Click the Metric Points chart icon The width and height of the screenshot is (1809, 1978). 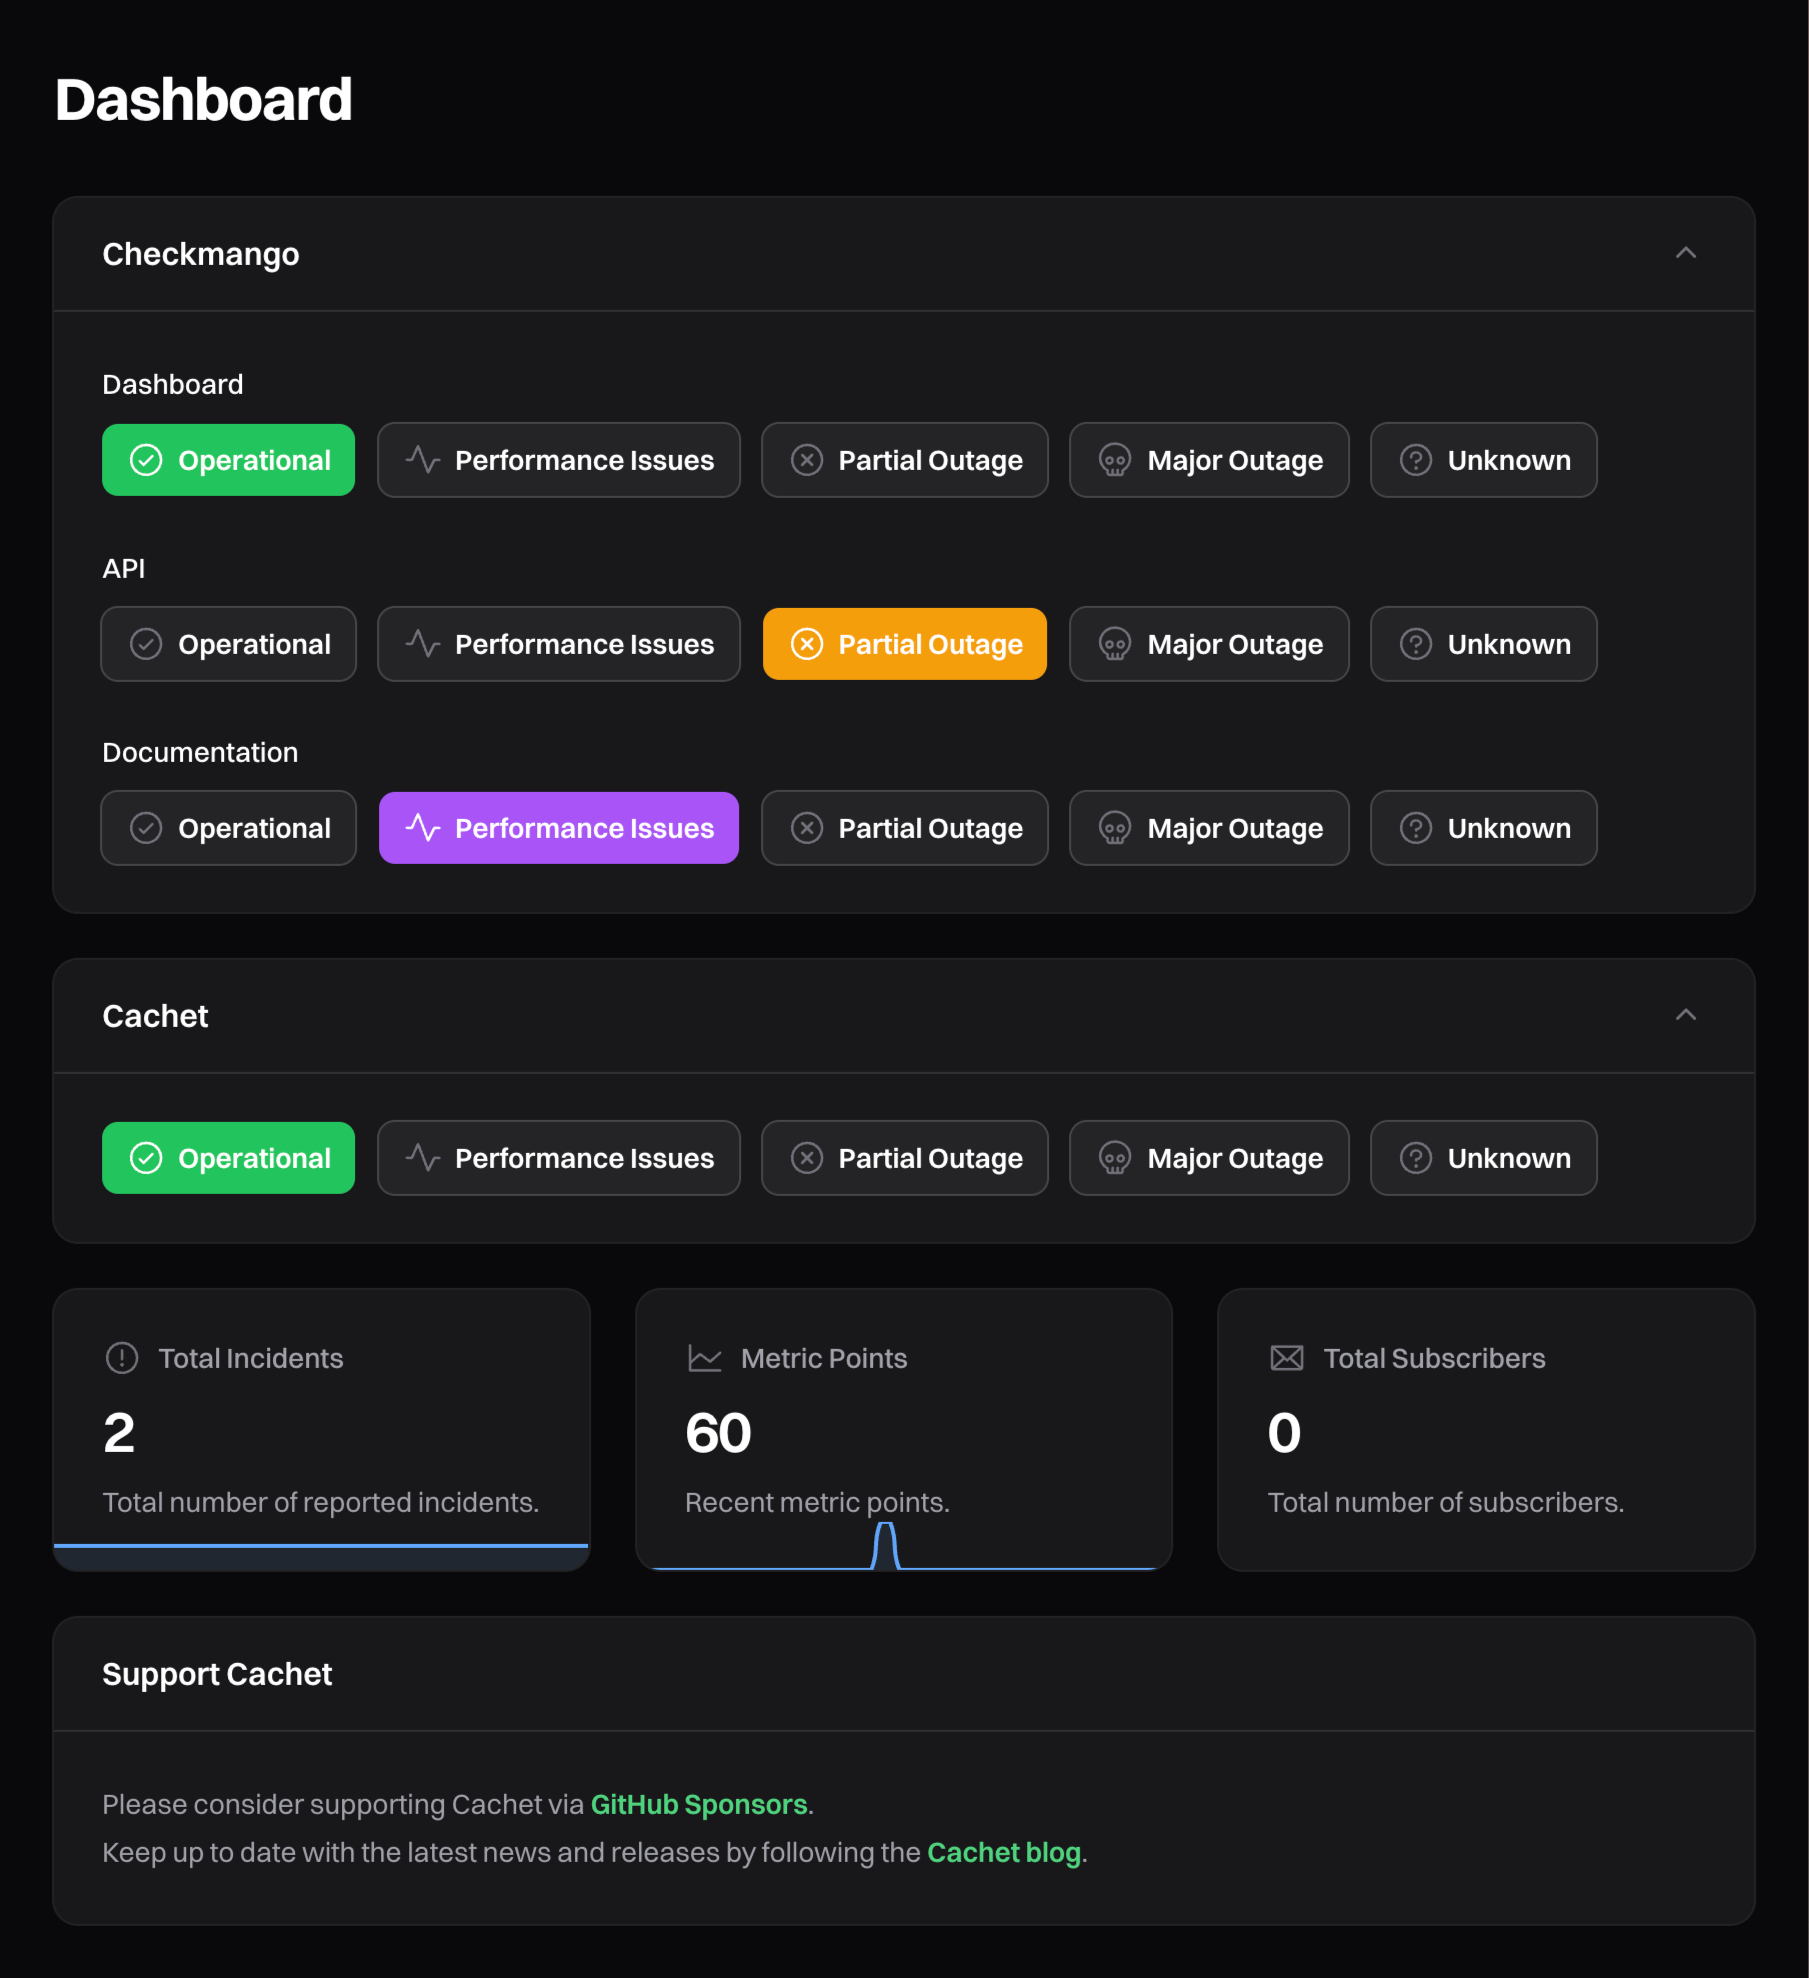704,1358
